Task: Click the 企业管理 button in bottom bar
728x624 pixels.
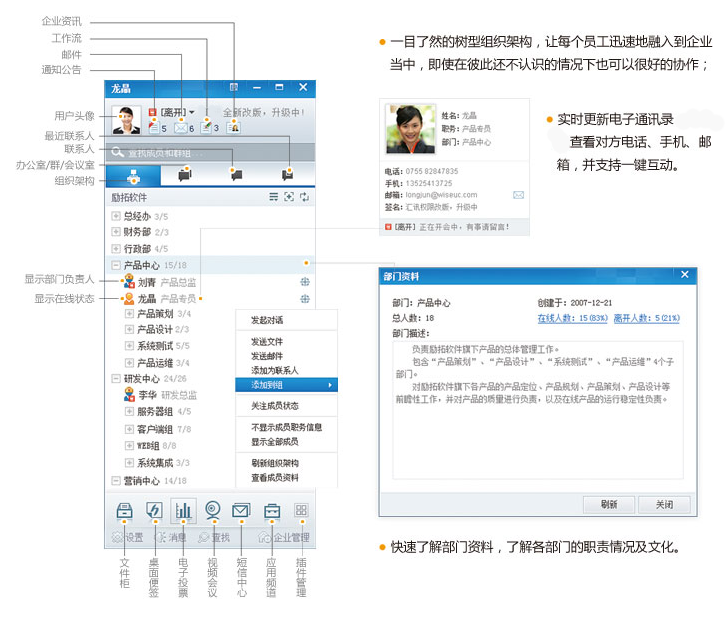Action: (284, 537)
